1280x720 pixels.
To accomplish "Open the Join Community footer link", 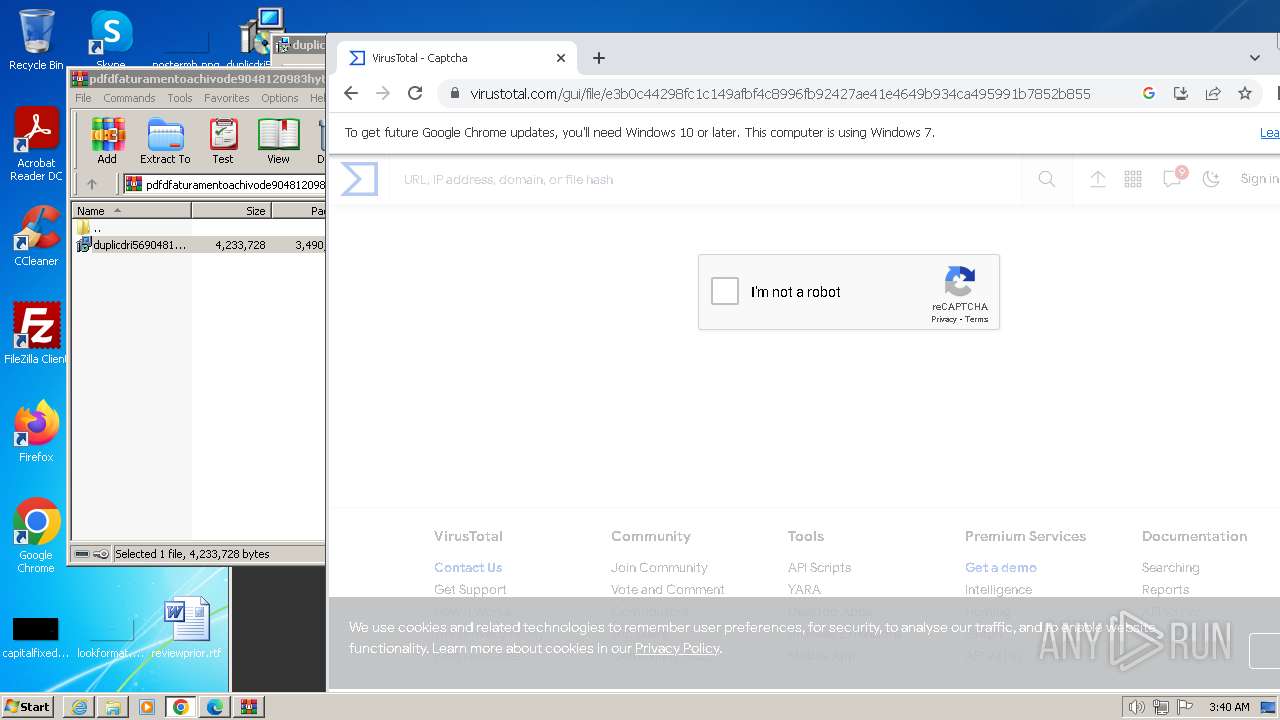I will pyautogui.click(x=659, y=567).
